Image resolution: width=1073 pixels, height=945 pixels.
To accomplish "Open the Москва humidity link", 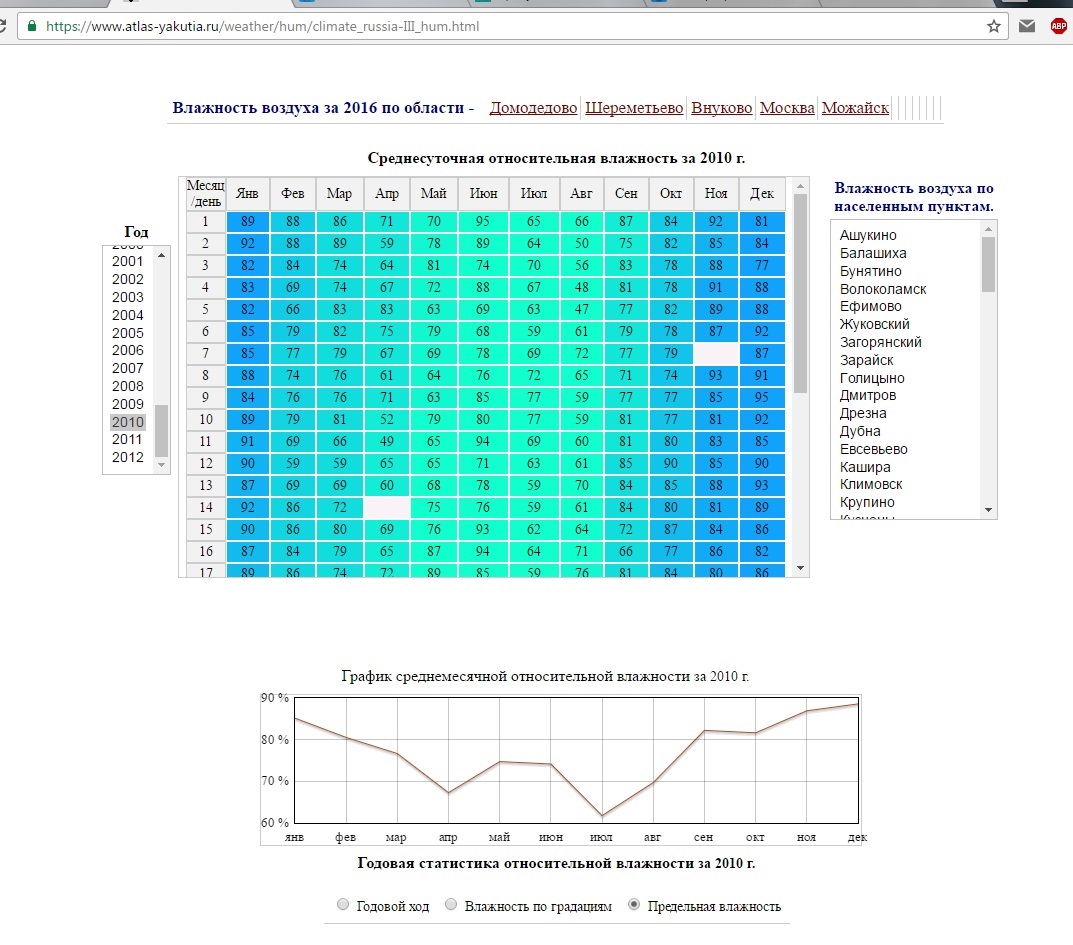I will (x=787, y=108).
